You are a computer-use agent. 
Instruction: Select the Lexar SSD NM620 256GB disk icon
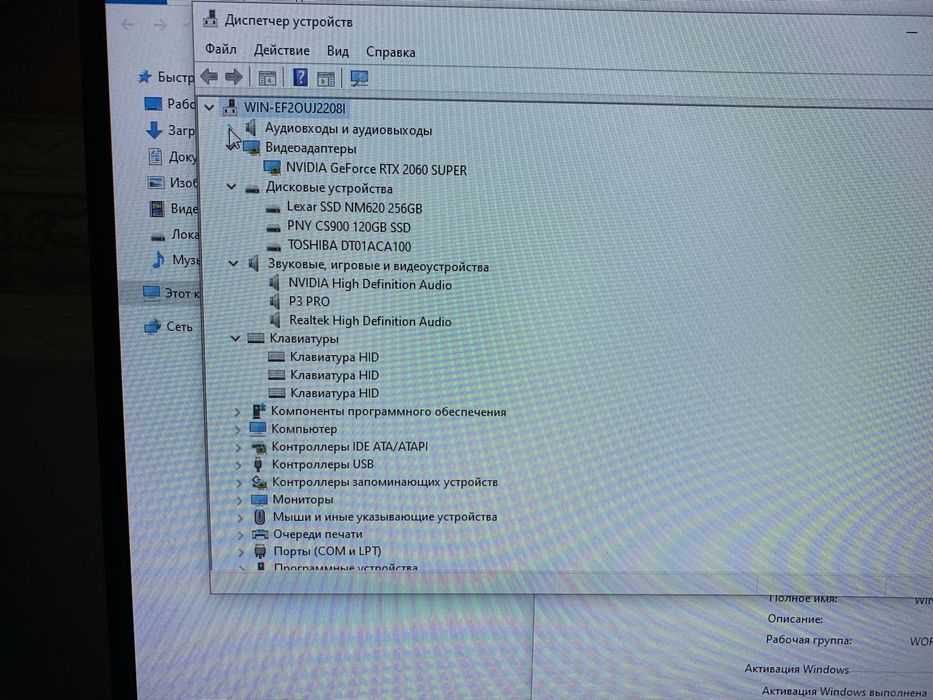pyautogui.click(x=273, y=209)
